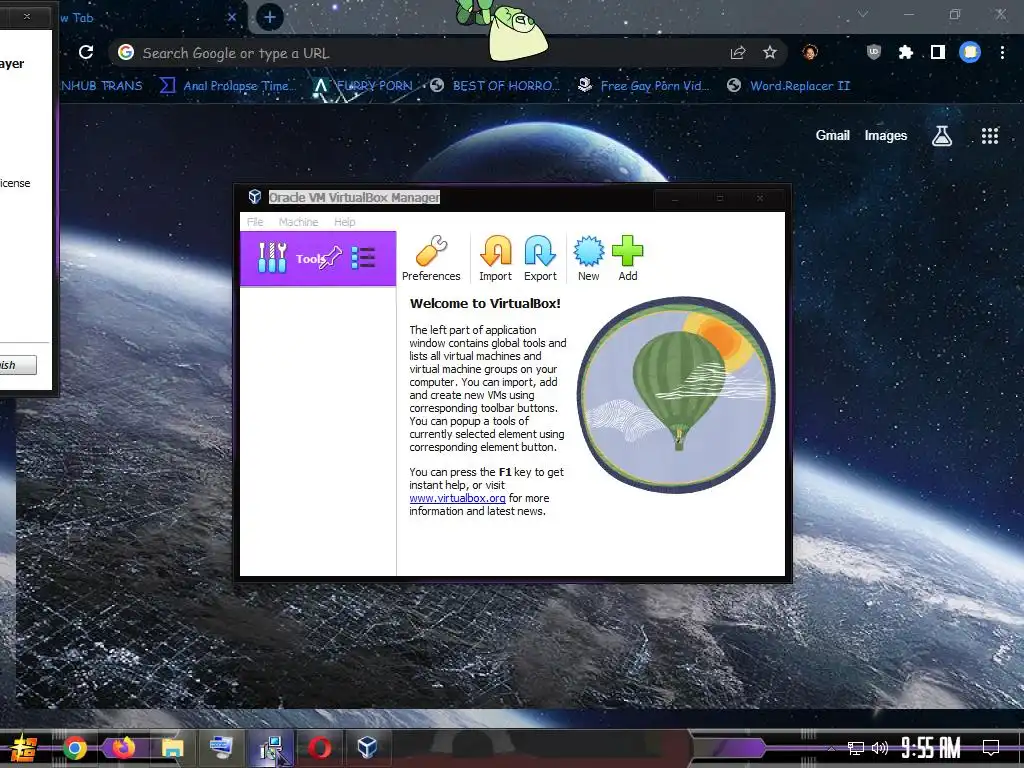The width and height of the screenshot is (1024, 768).
Task: Import an appliance with the Import icon
Action: pos(496,259)
